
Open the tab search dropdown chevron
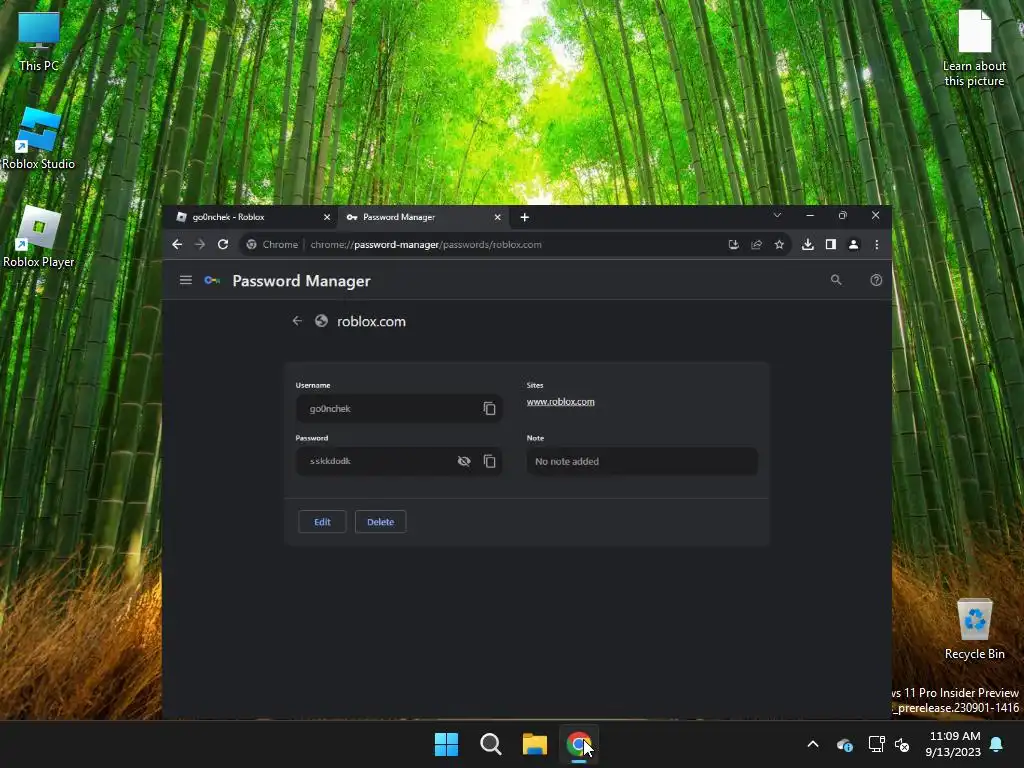[x=777, y=216]
